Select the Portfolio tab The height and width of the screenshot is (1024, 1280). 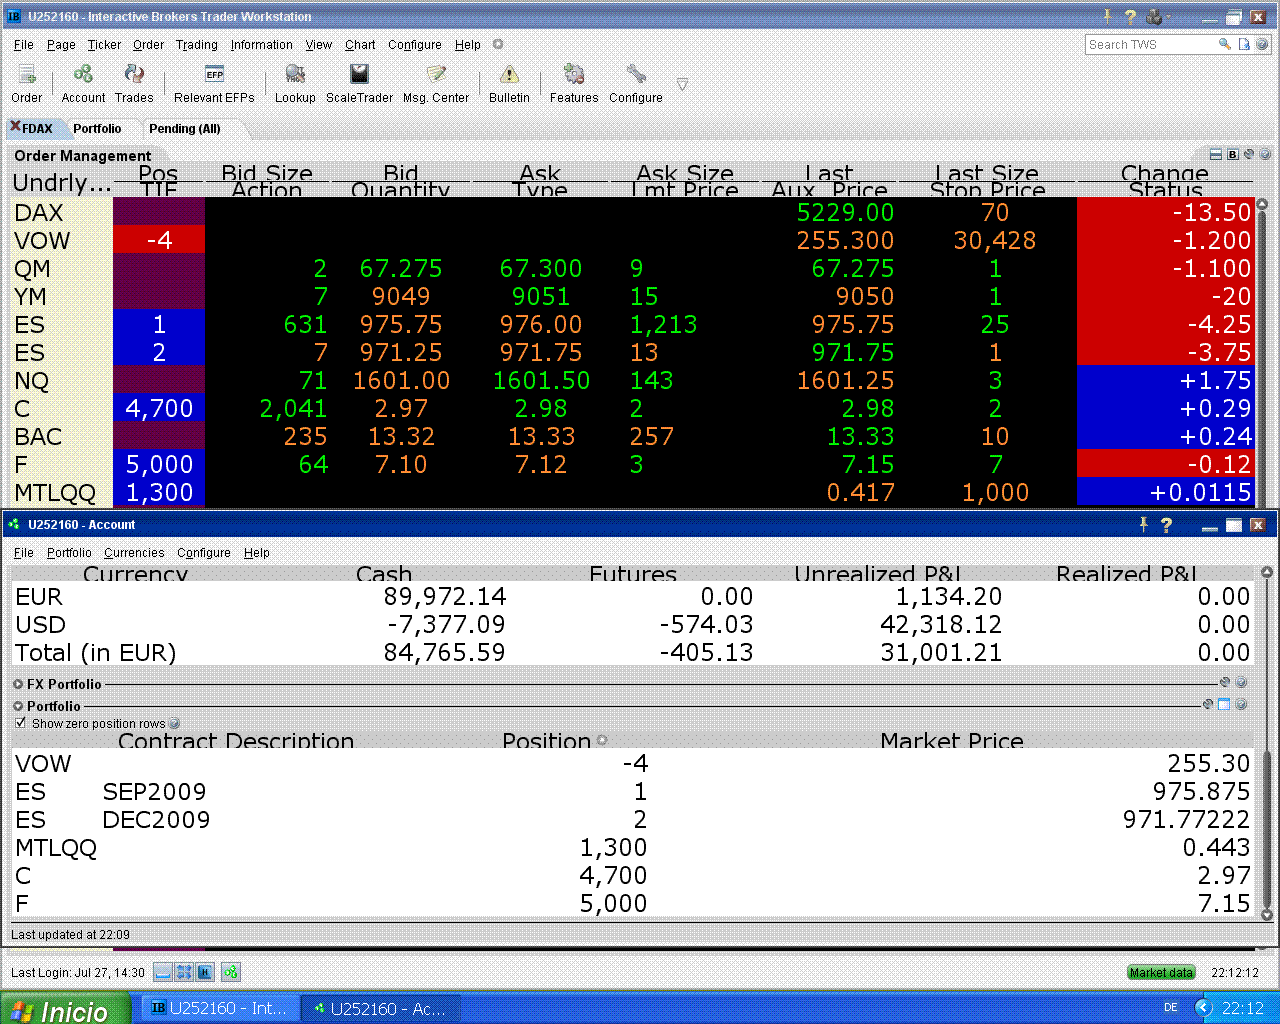pos(97,129)
